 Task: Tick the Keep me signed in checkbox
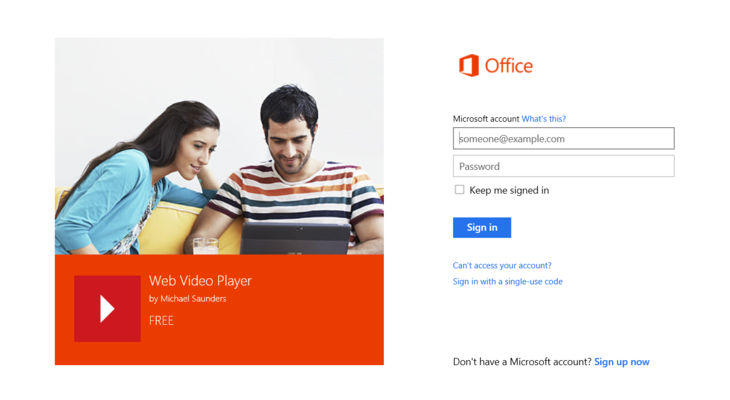(460, 190)
